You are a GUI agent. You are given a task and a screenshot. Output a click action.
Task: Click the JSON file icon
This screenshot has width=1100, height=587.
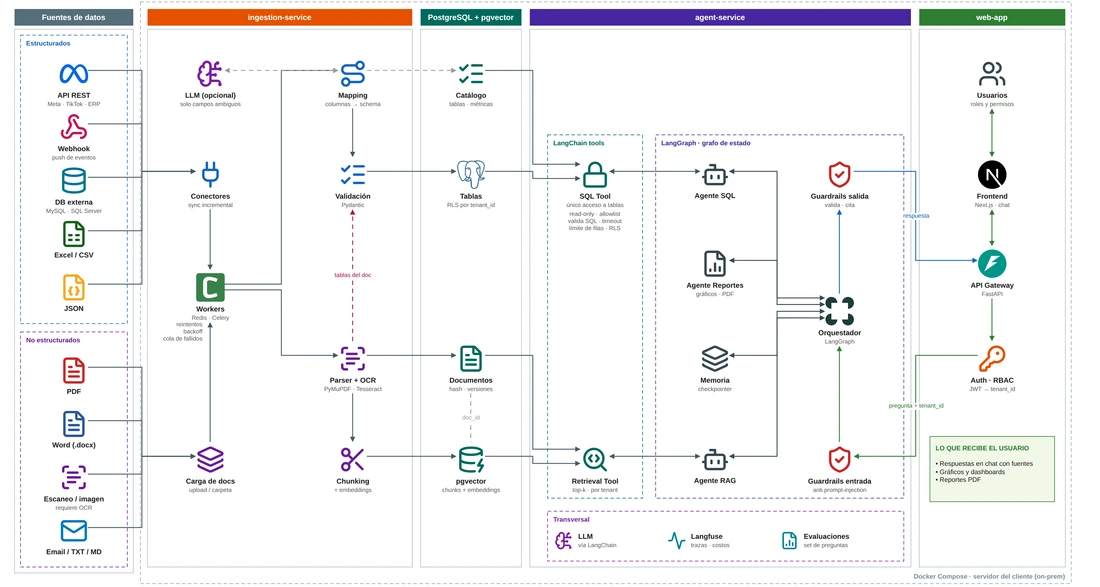(x=74, y=288)
